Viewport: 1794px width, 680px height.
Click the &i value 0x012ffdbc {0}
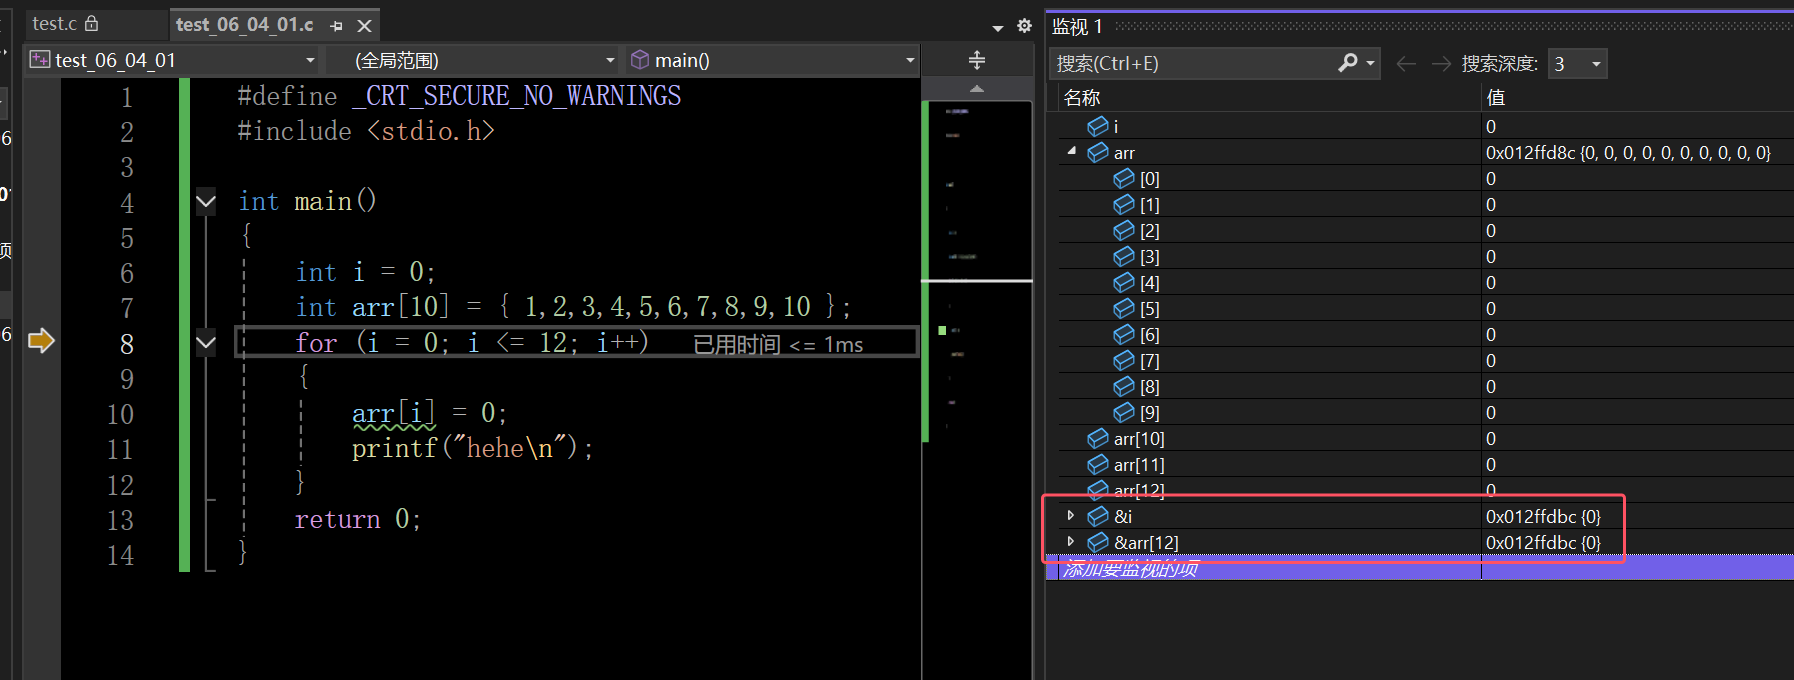tap(1543, 517)
